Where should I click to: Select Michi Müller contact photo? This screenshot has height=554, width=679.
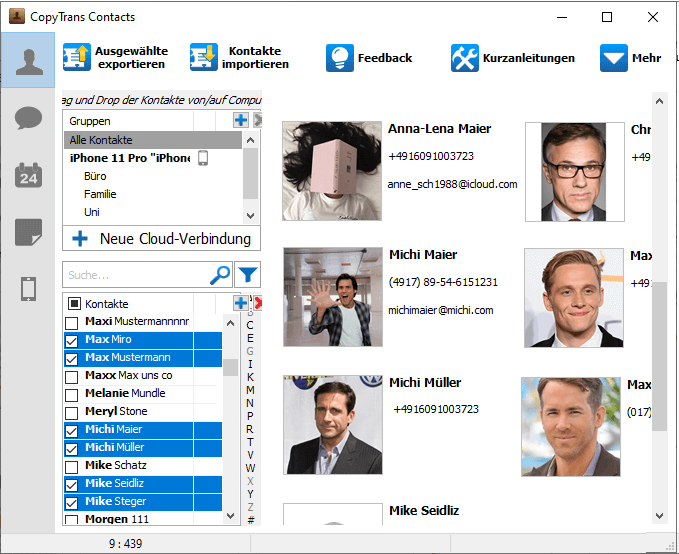(x=333, y=425)
